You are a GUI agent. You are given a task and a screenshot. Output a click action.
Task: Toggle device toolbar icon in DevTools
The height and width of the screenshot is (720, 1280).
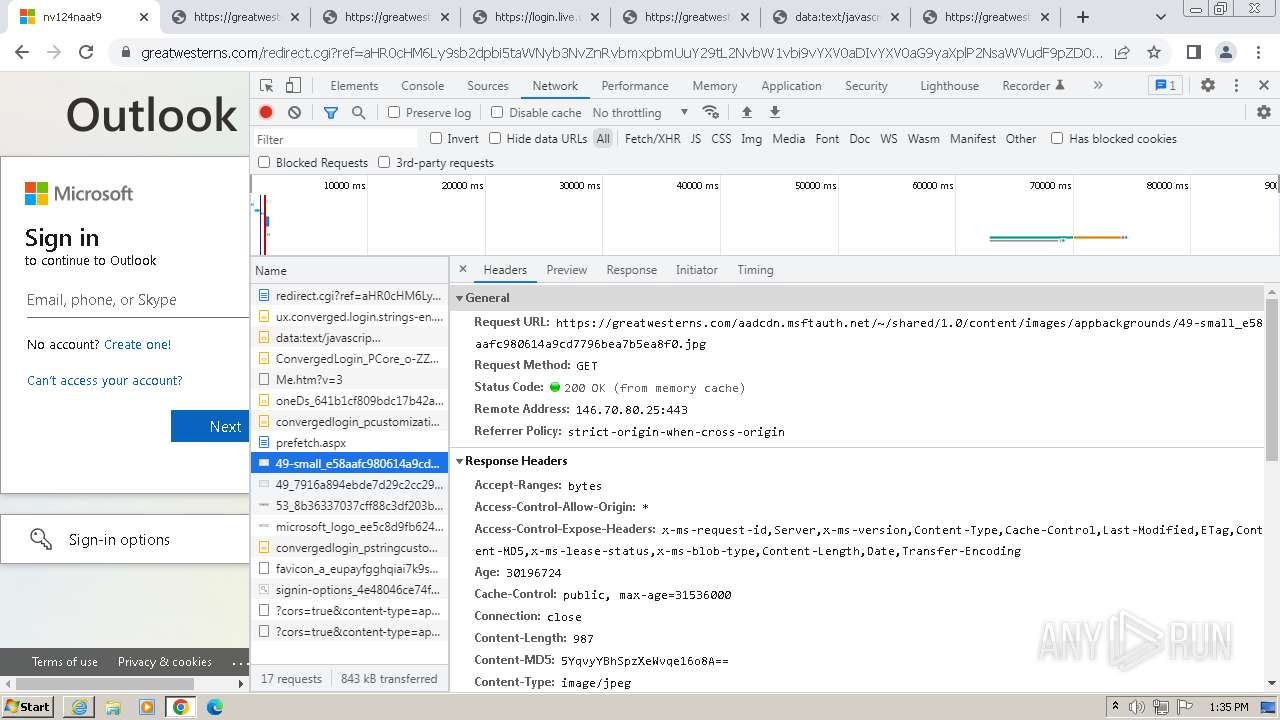(293, 86)
